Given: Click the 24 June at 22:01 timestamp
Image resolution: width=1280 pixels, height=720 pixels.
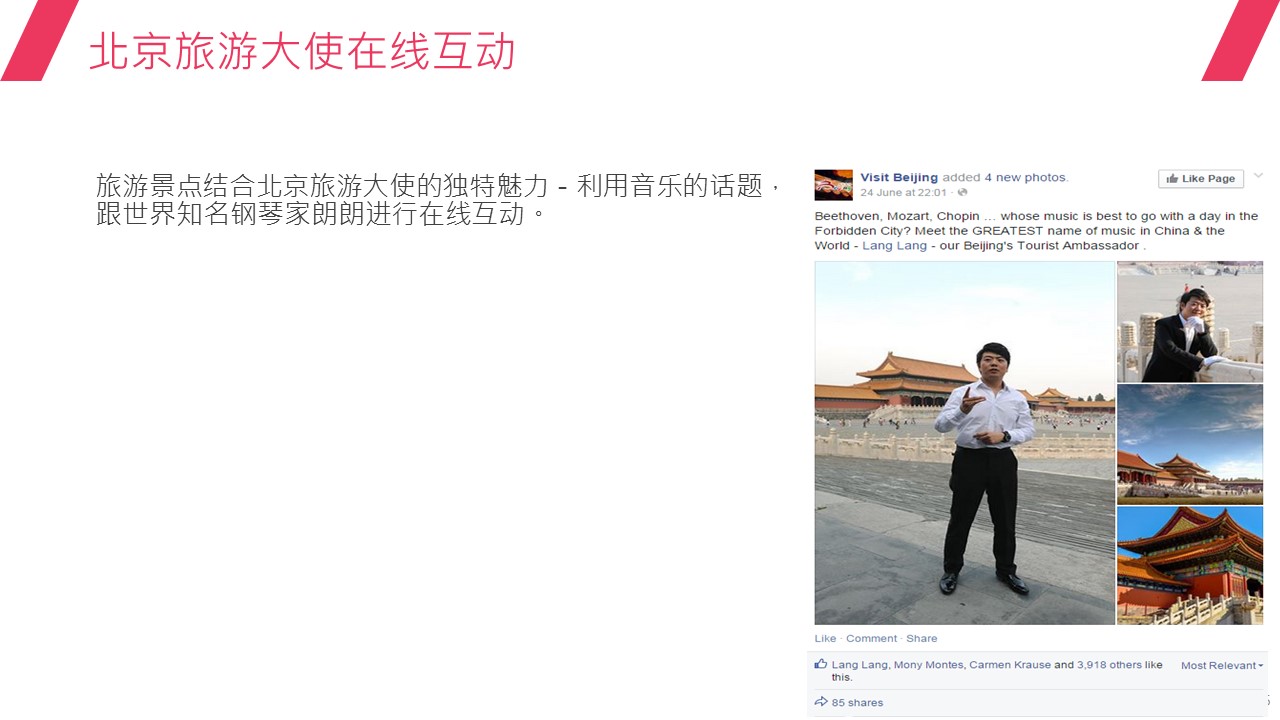Looking at the screenshot, I should tap(903, 192).
